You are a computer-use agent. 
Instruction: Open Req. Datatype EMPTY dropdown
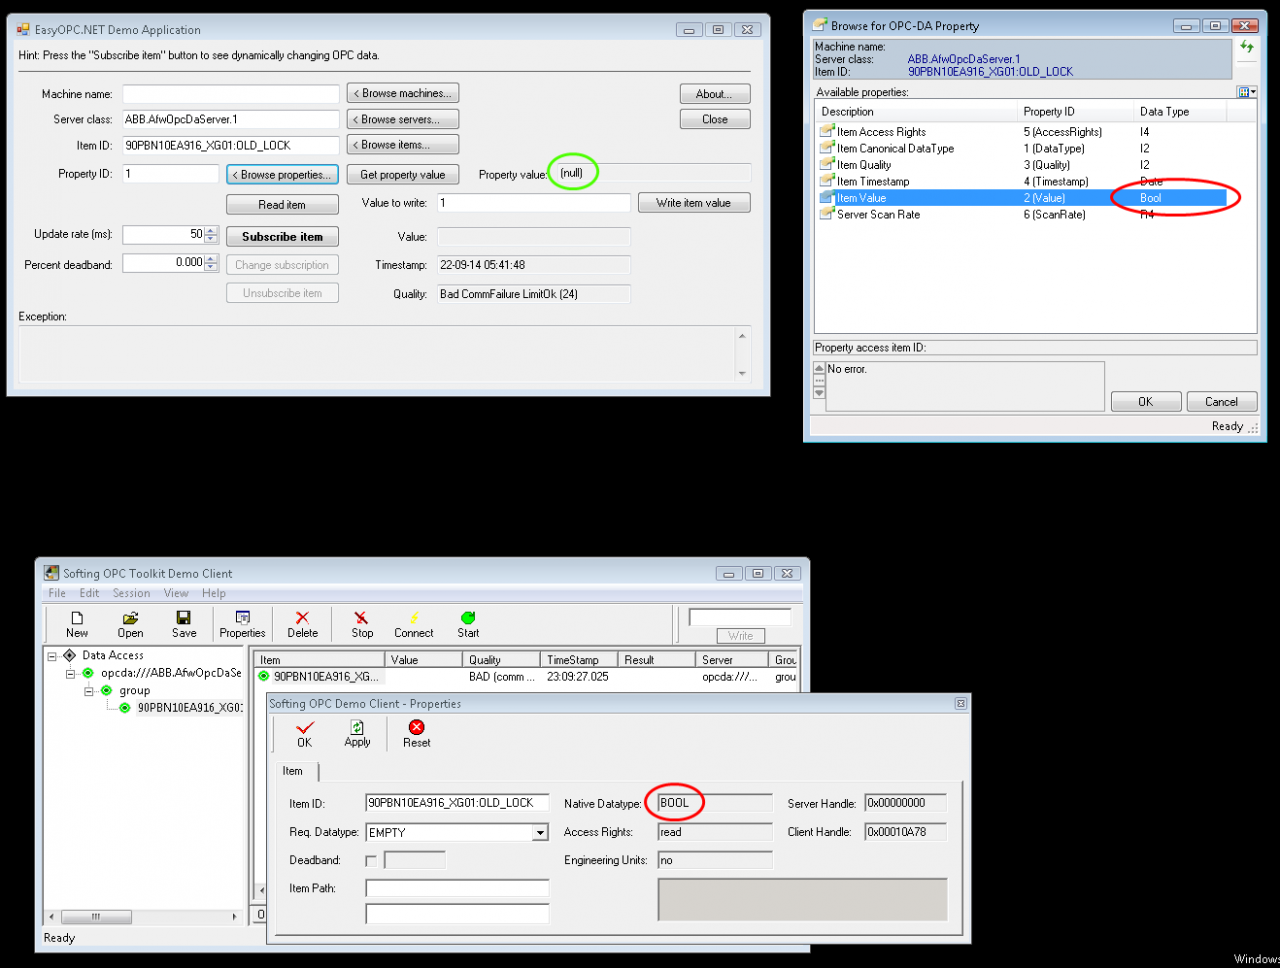540,832
